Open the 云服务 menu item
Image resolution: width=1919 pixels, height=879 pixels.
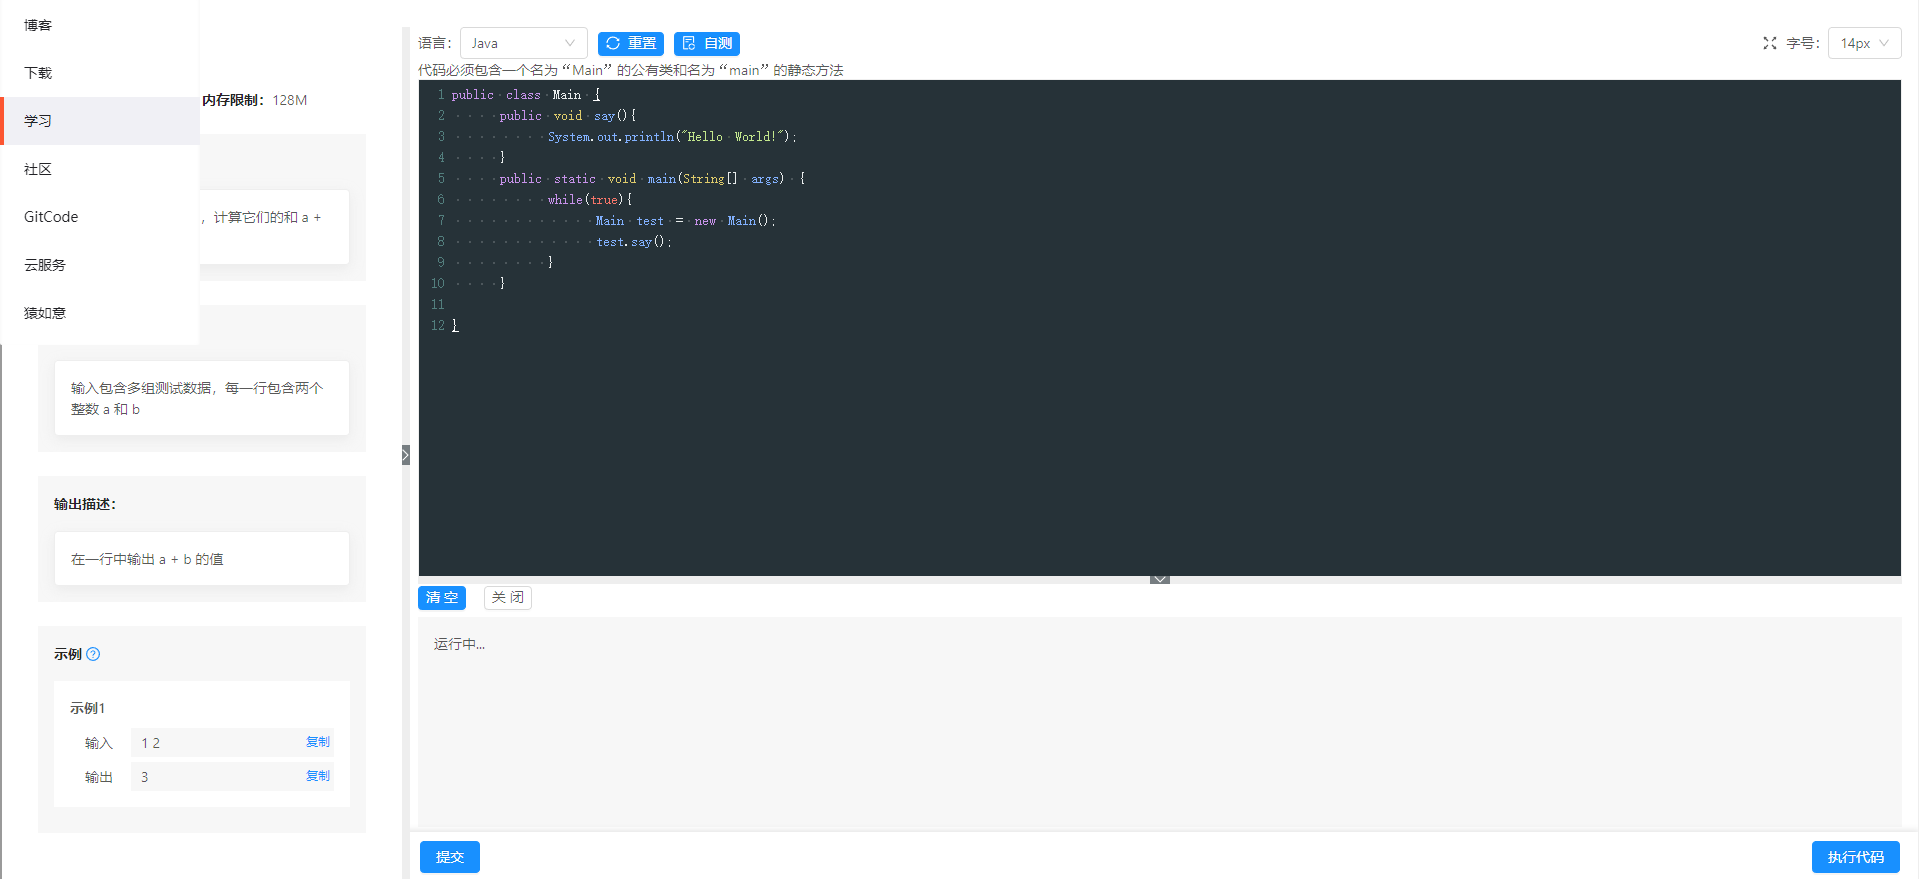100,265
